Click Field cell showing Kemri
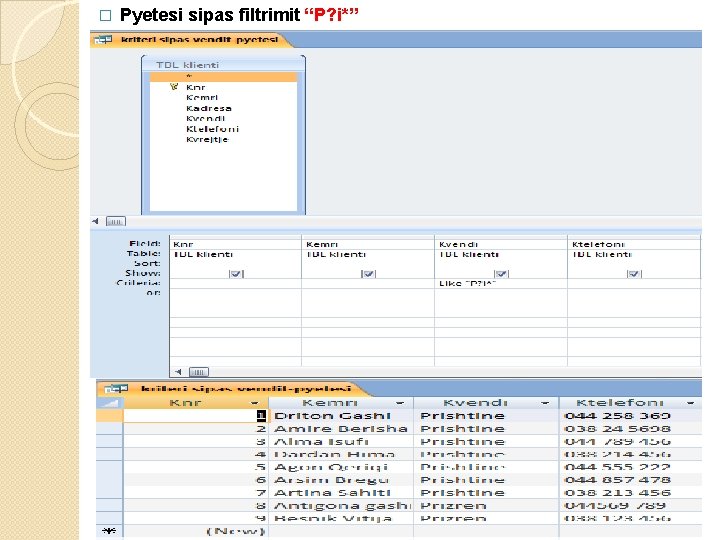The image size is (720, 540). pyautogui.click(x=368, y=244)
